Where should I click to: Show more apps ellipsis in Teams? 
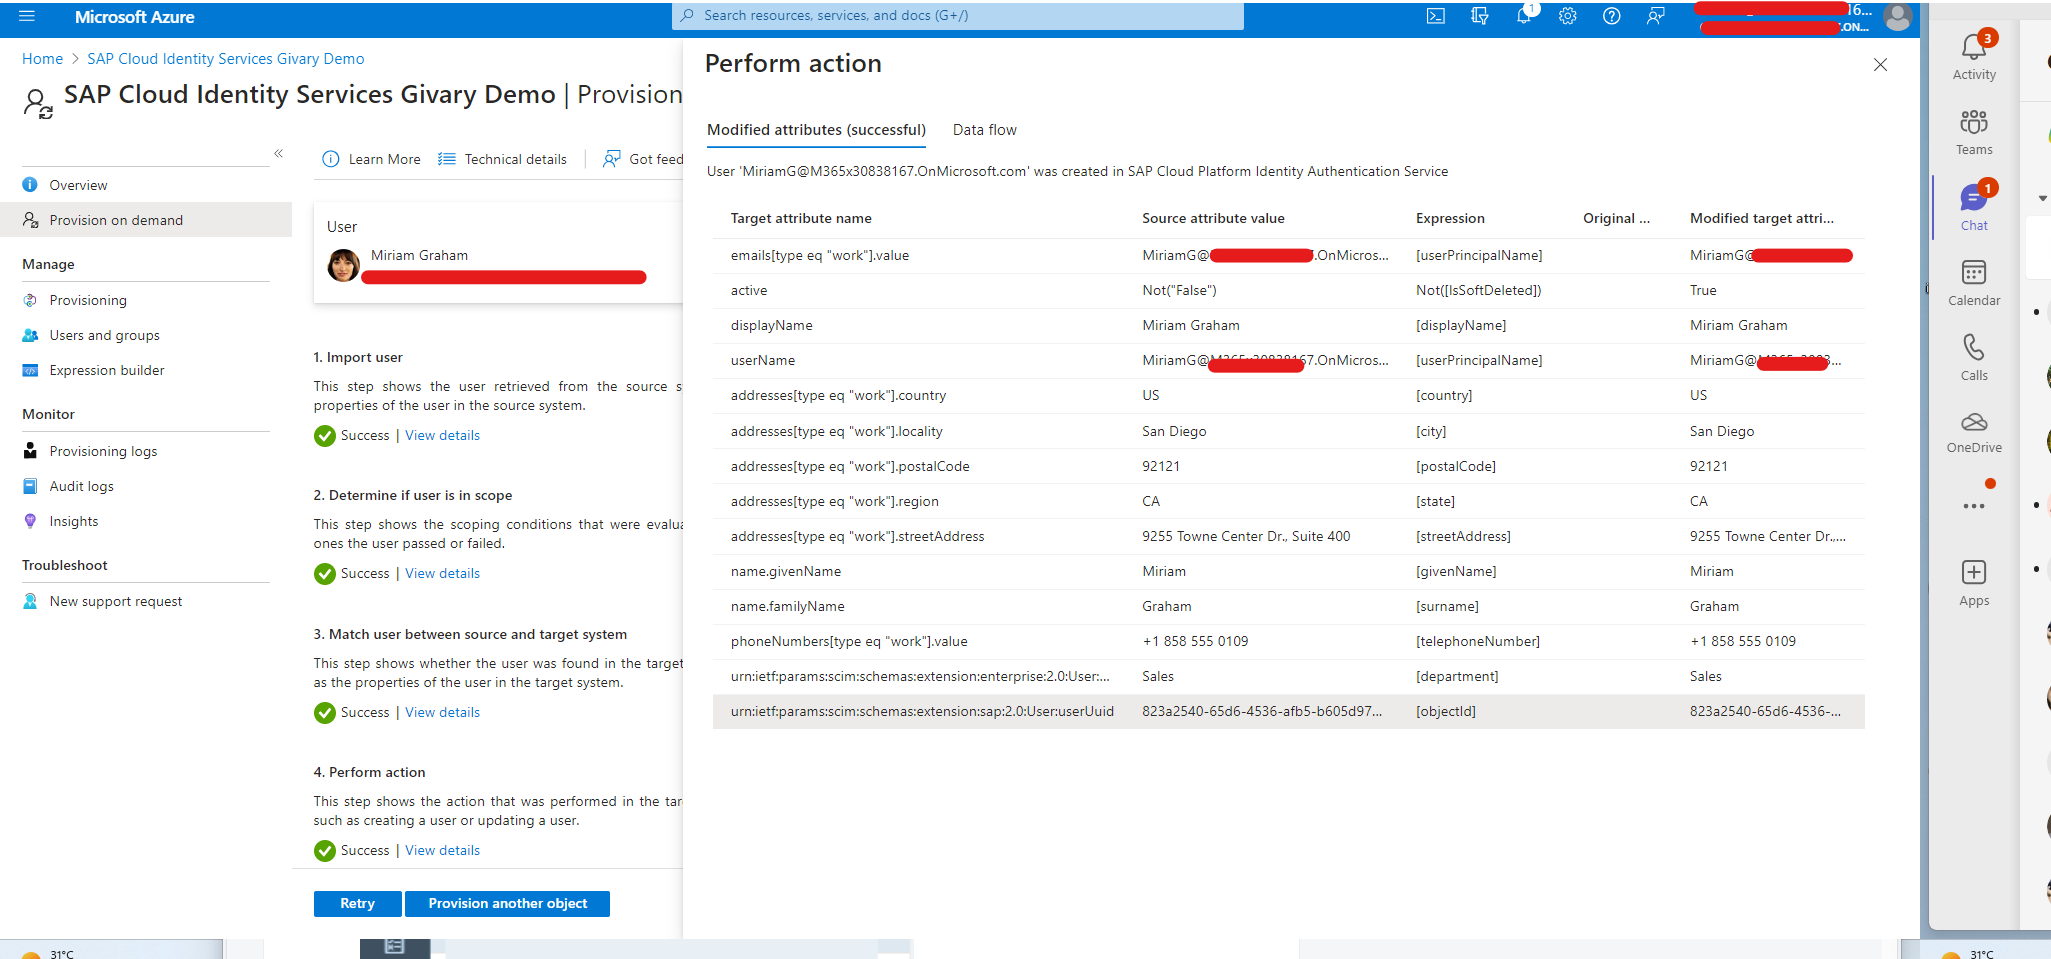[x=1974, y=506]
